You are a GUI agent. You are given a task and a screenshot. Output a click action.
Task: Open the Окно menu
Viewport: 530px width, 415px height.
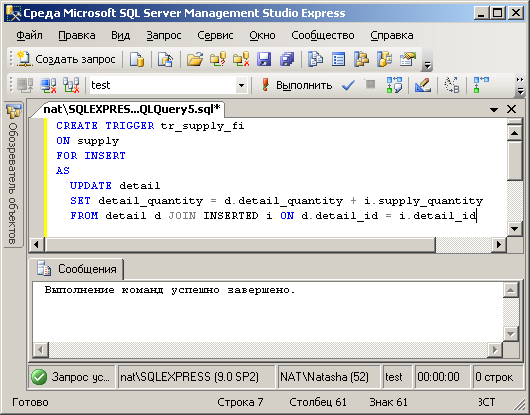click(263, 35)
